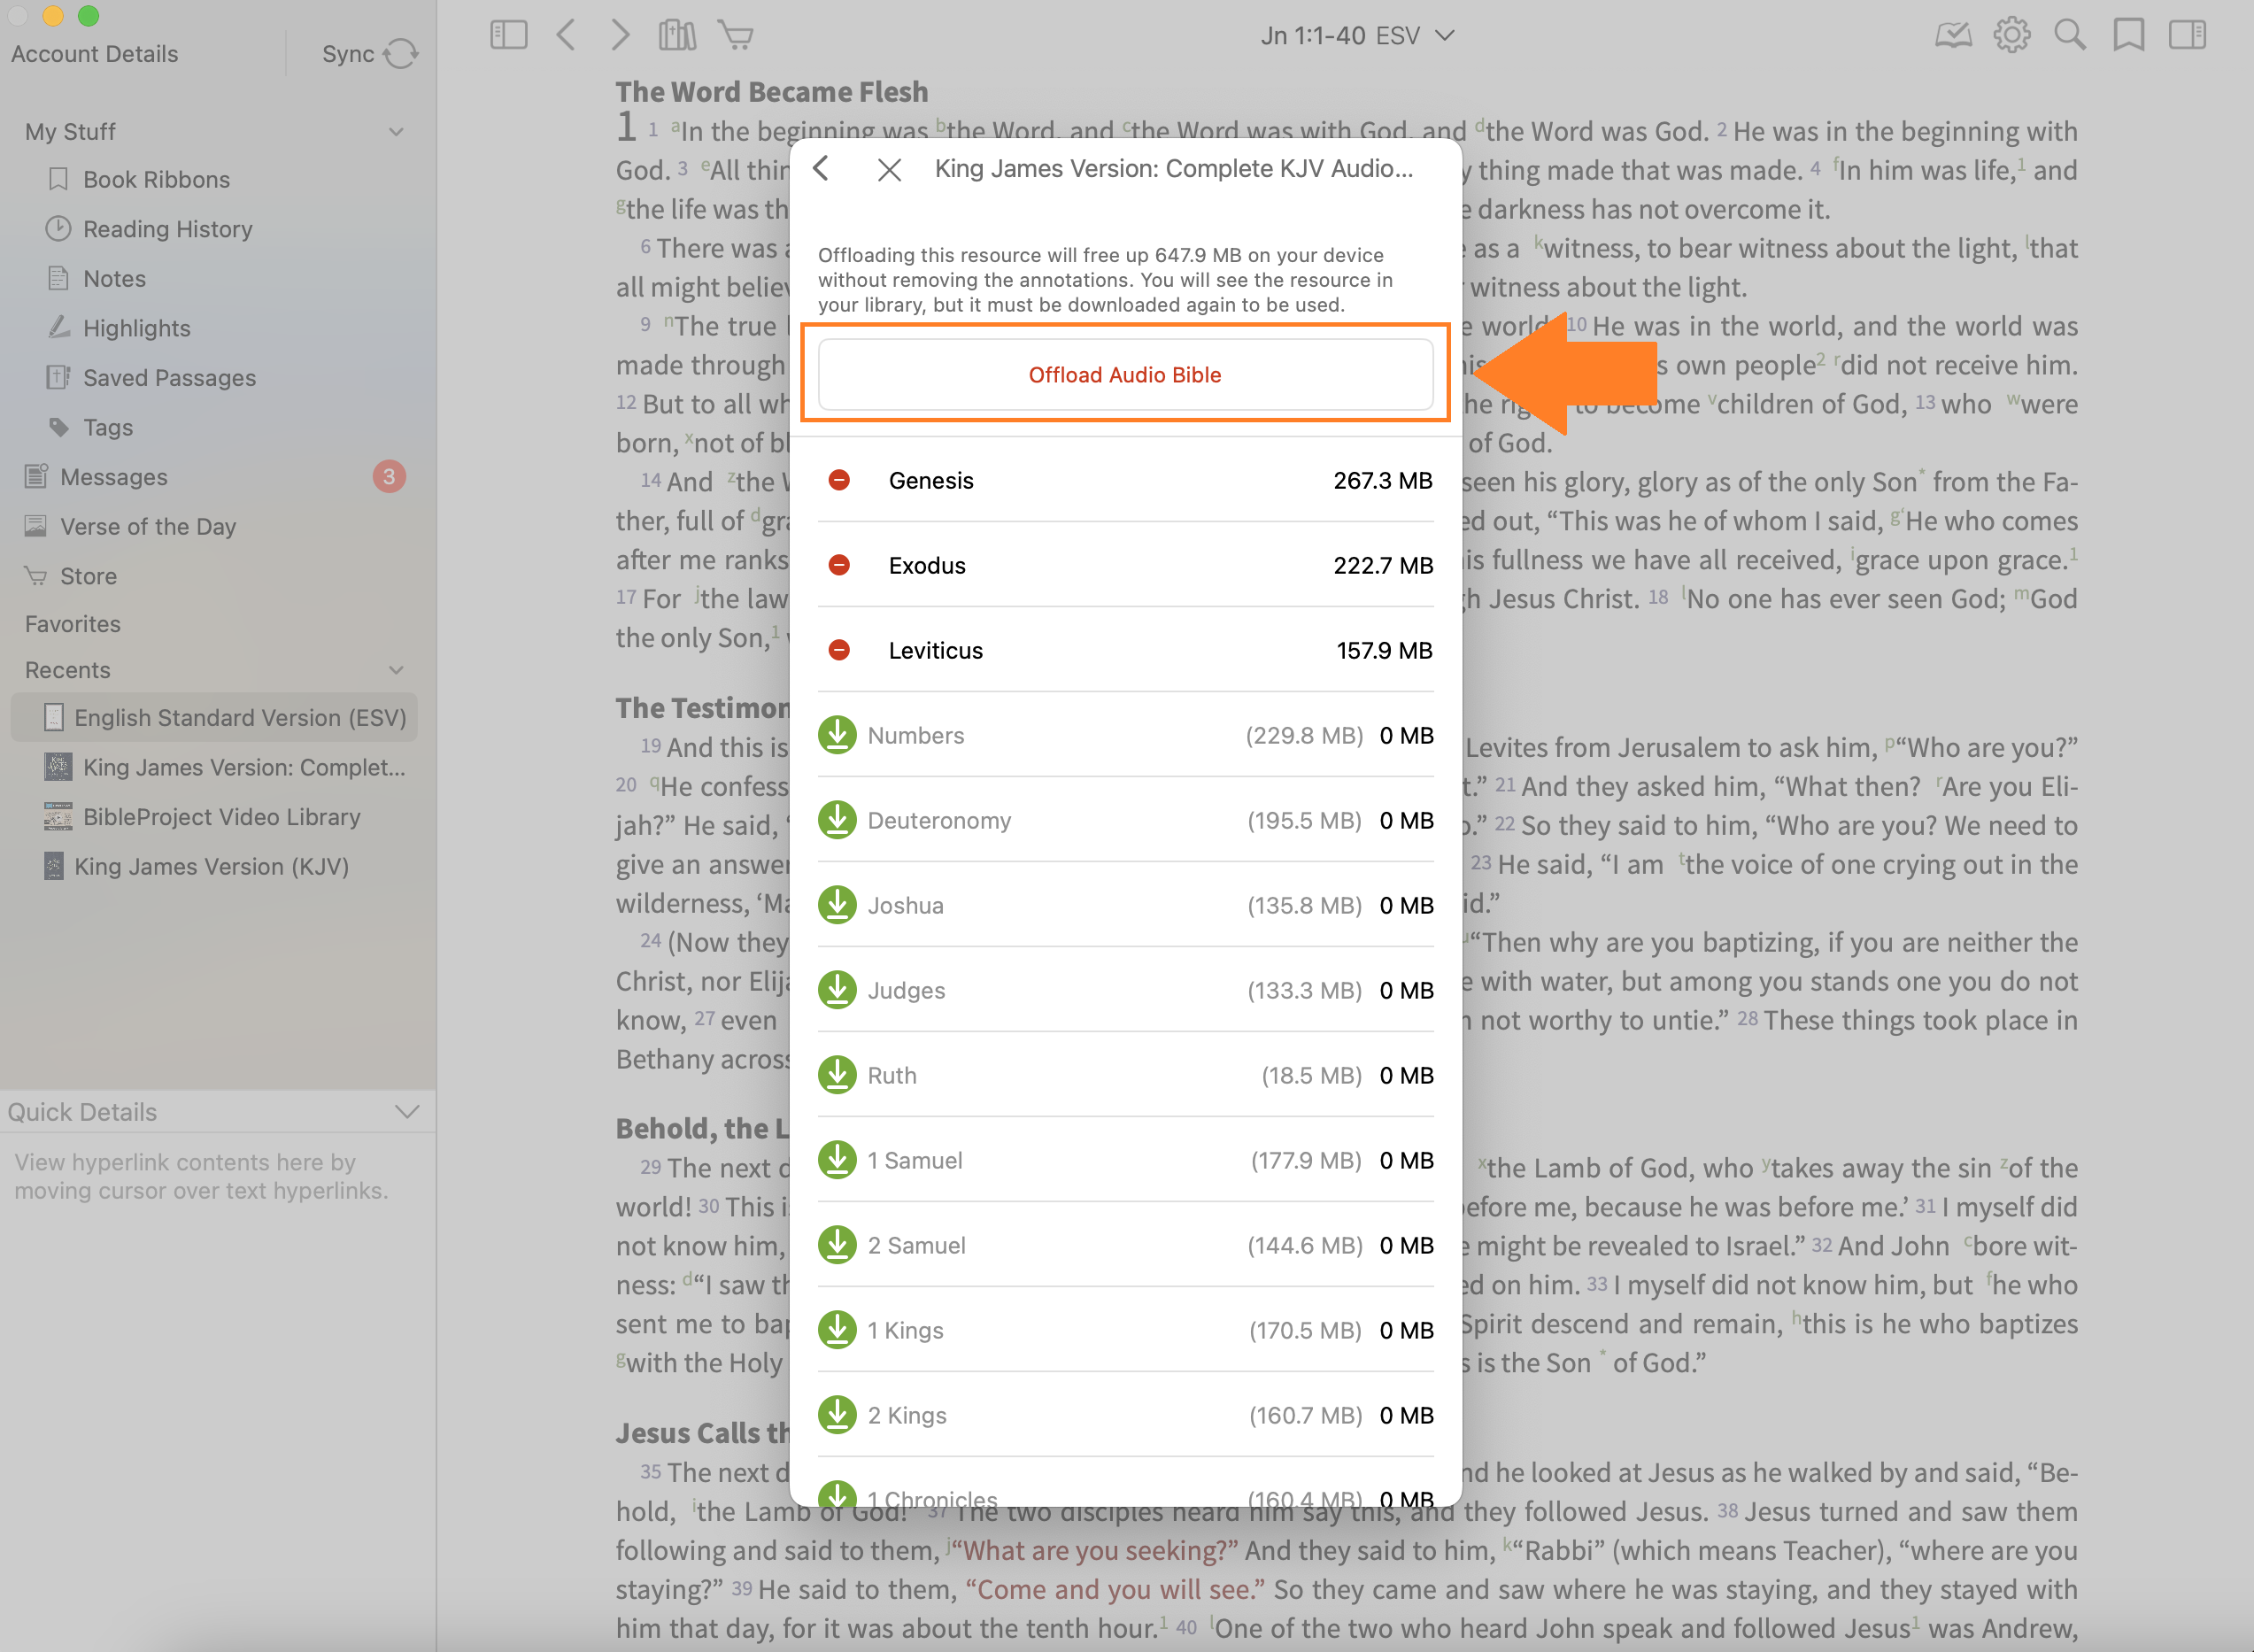Open the library books icon

(677, 36)
